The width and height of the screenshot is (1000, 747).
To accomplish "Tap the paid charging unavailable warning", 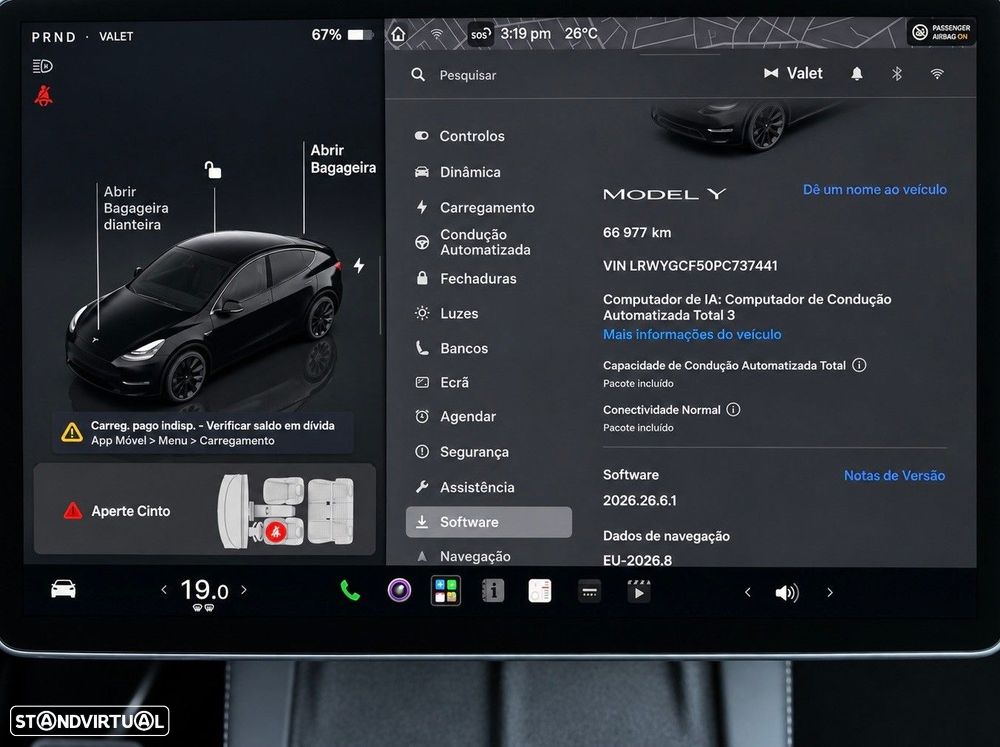I will coord(203,433).
